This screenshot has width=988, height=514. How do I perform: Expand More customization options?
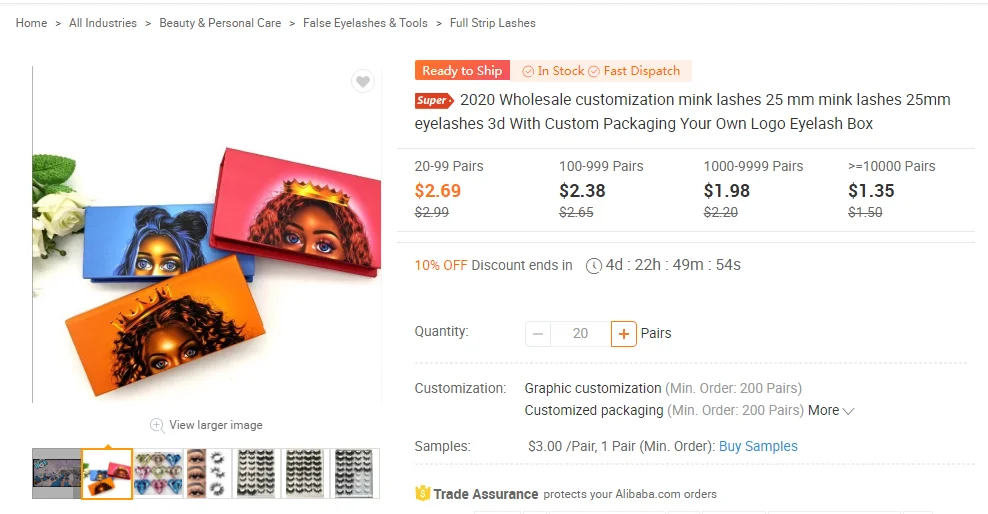(831, 410)
